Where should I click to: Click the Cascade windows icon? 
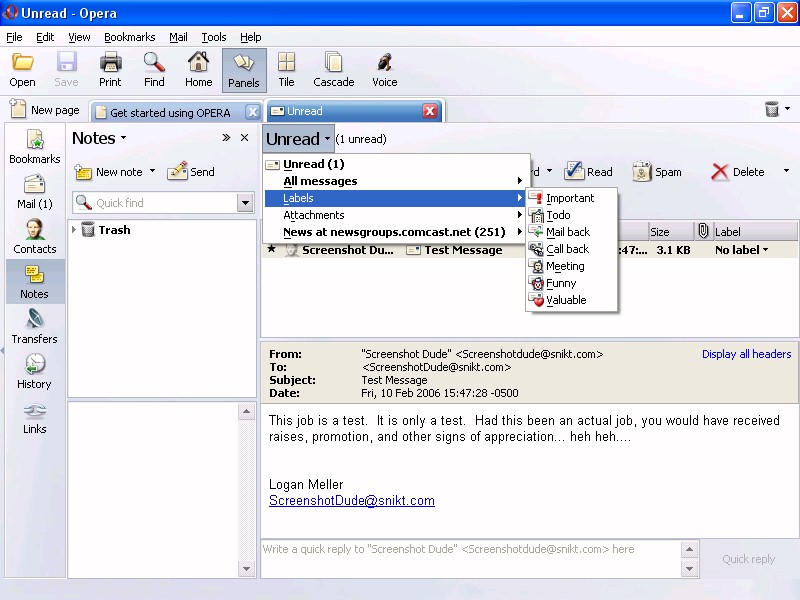point(333,70)
